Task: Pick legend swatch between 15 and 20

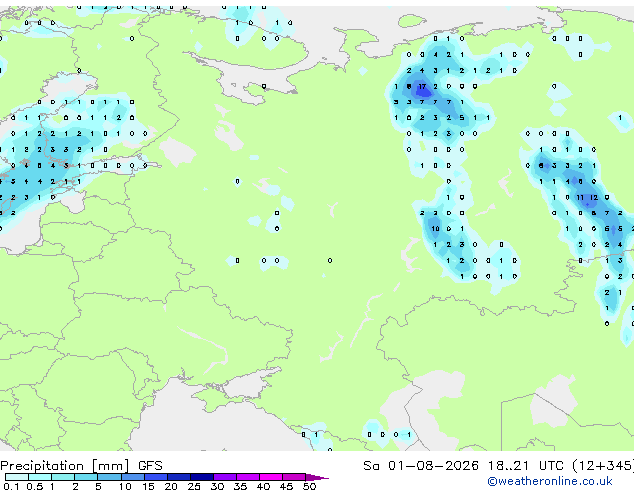Action: [155, 477]
